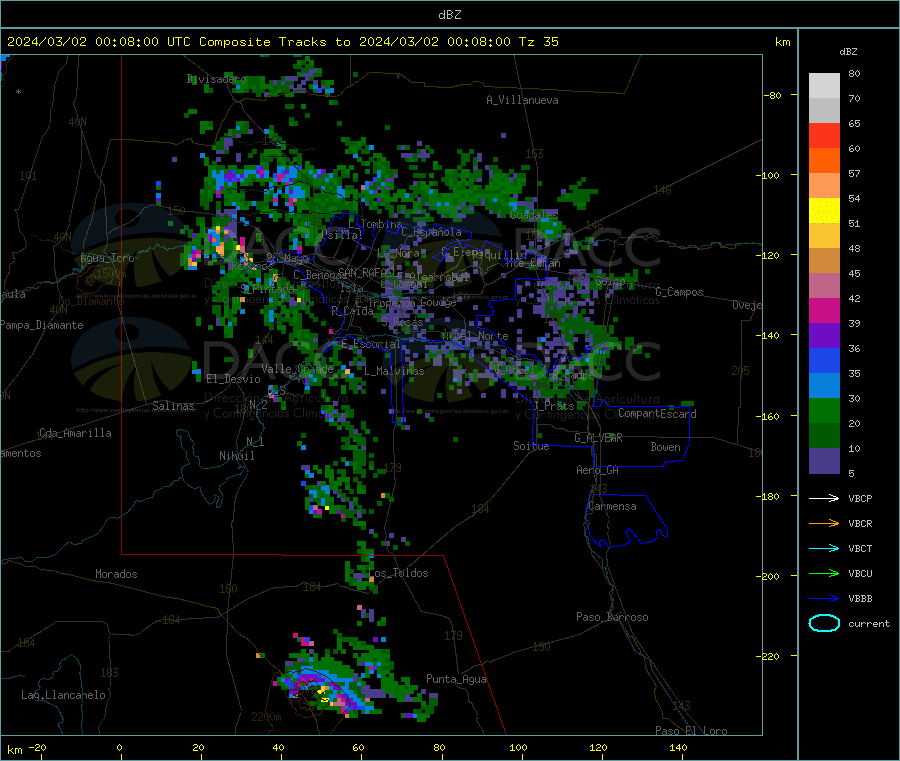Viewport: 900px width, 761px height.
Task: Click the 100 km horizontal axis tick label
Action: pos(518,747)
